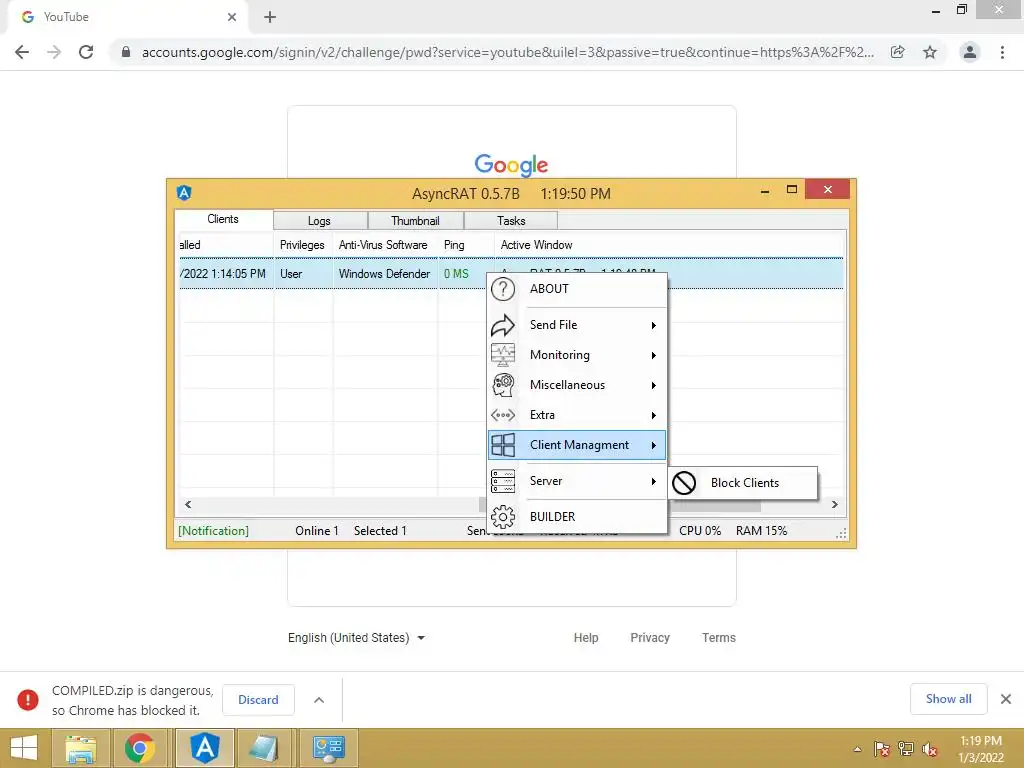Click muted volume icon in tray
The height and width of the screenshot is (768, 1024).
(930, 750)
